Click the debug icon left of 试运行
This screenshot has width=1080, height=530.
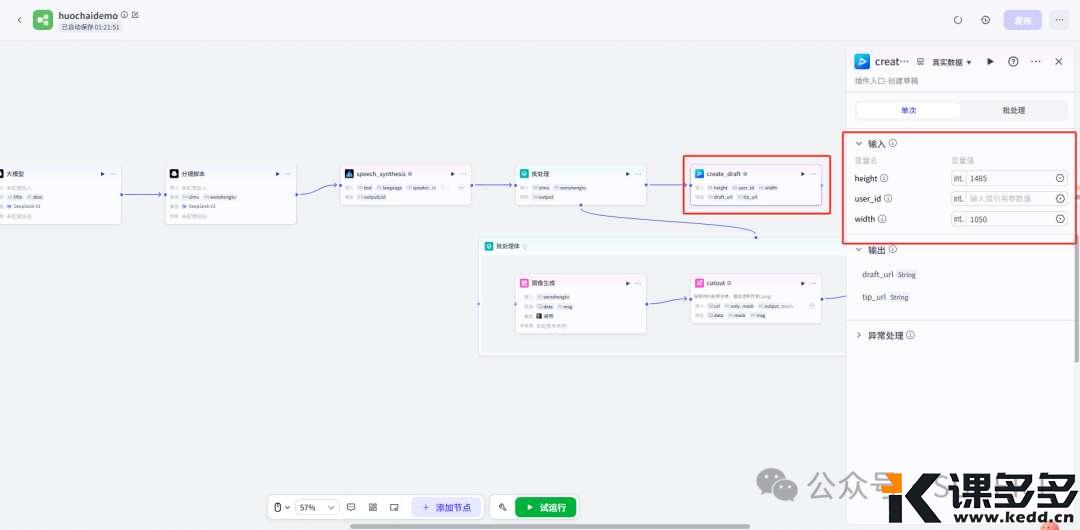pyautogui.click(x=503, y=508)
